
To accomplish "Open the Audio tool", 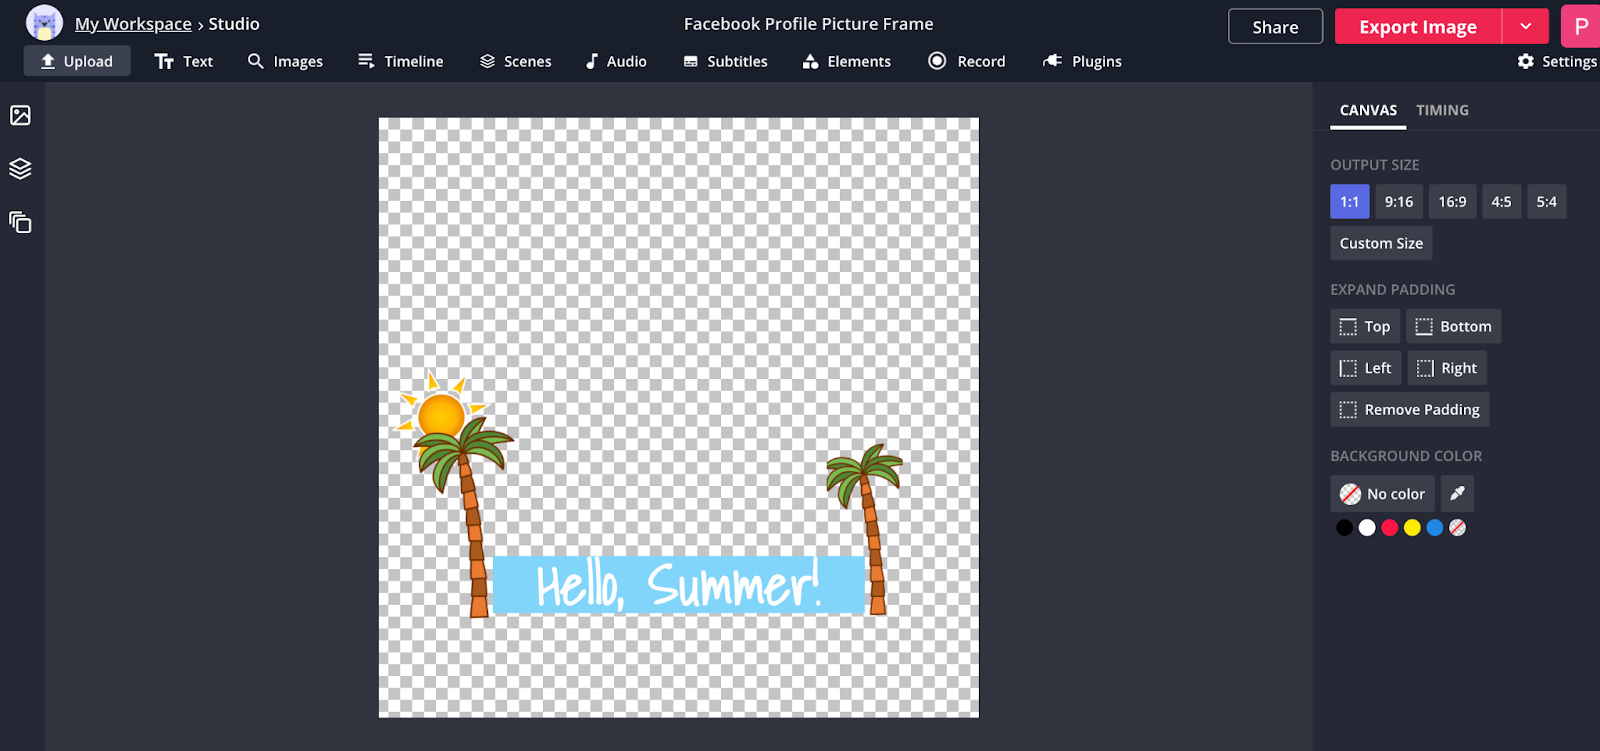I will pos(616,61).
